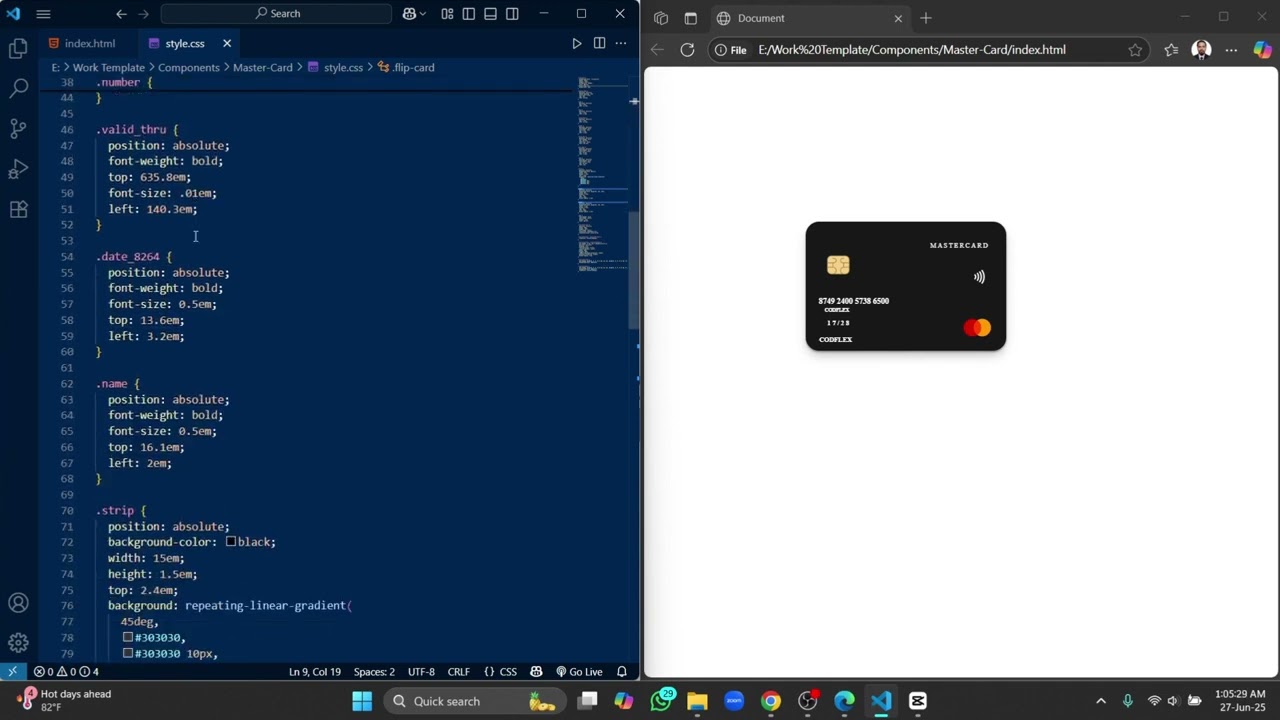
Task: Open the Copilot status bar icon
Action: point(537,672)
